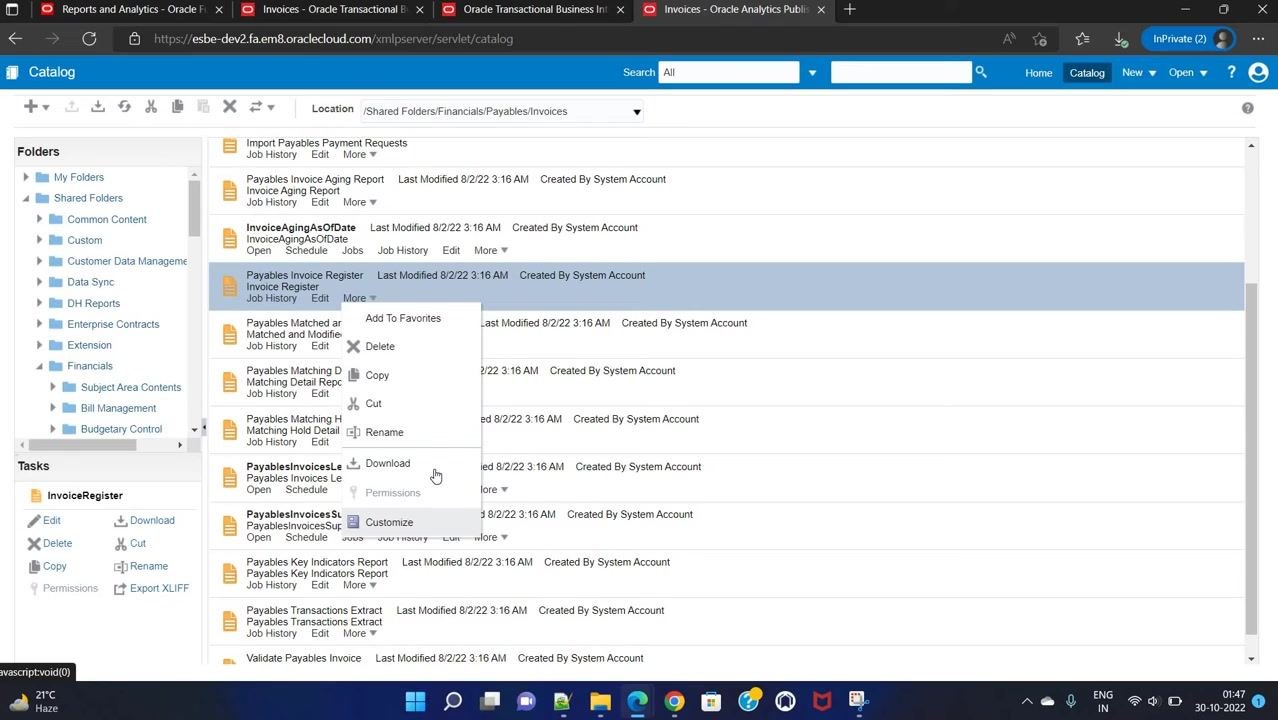Select DH Reports folder in tree
The width and height of the screenshot is (1278, 720).
click(x=93, y=303)
